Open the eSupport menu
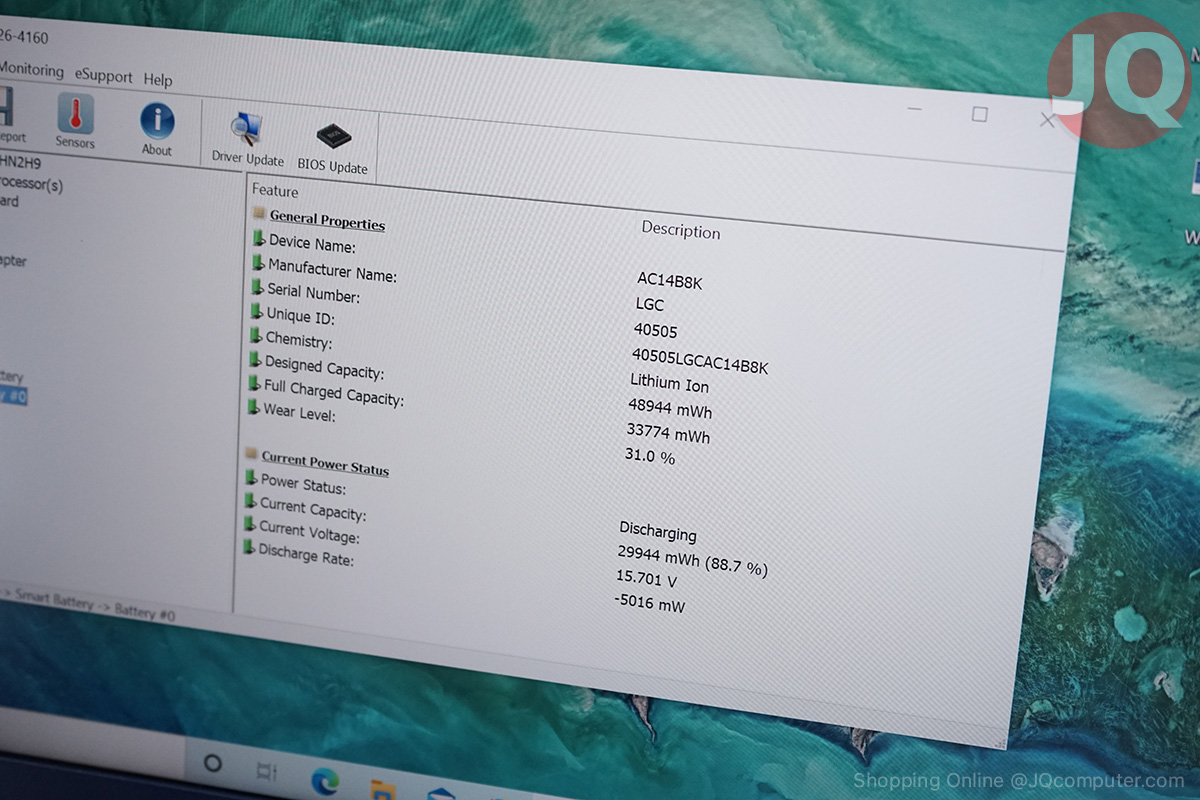This screenshot has width=1200, height=800. (x=103, y=75)
